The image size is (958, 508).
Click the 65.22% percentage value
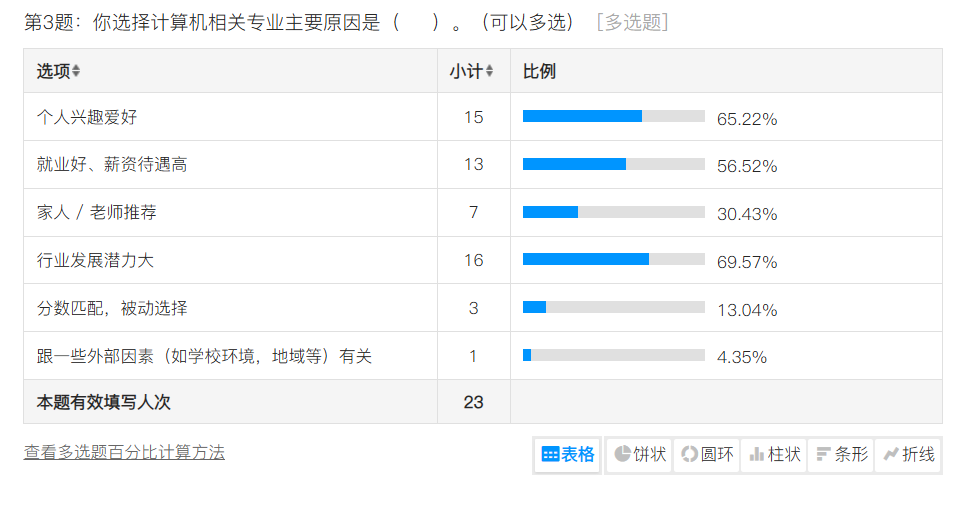747,119
